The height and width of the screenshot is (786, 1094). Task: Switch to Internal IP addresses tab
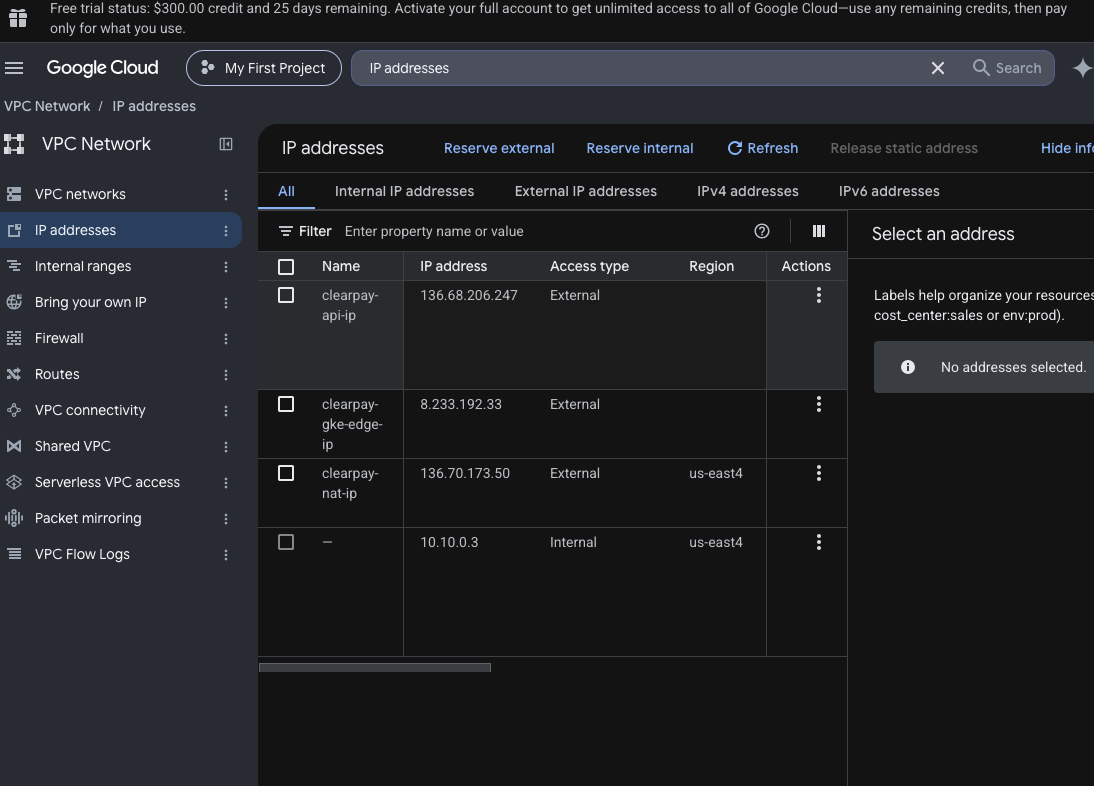tap(404, 191)
